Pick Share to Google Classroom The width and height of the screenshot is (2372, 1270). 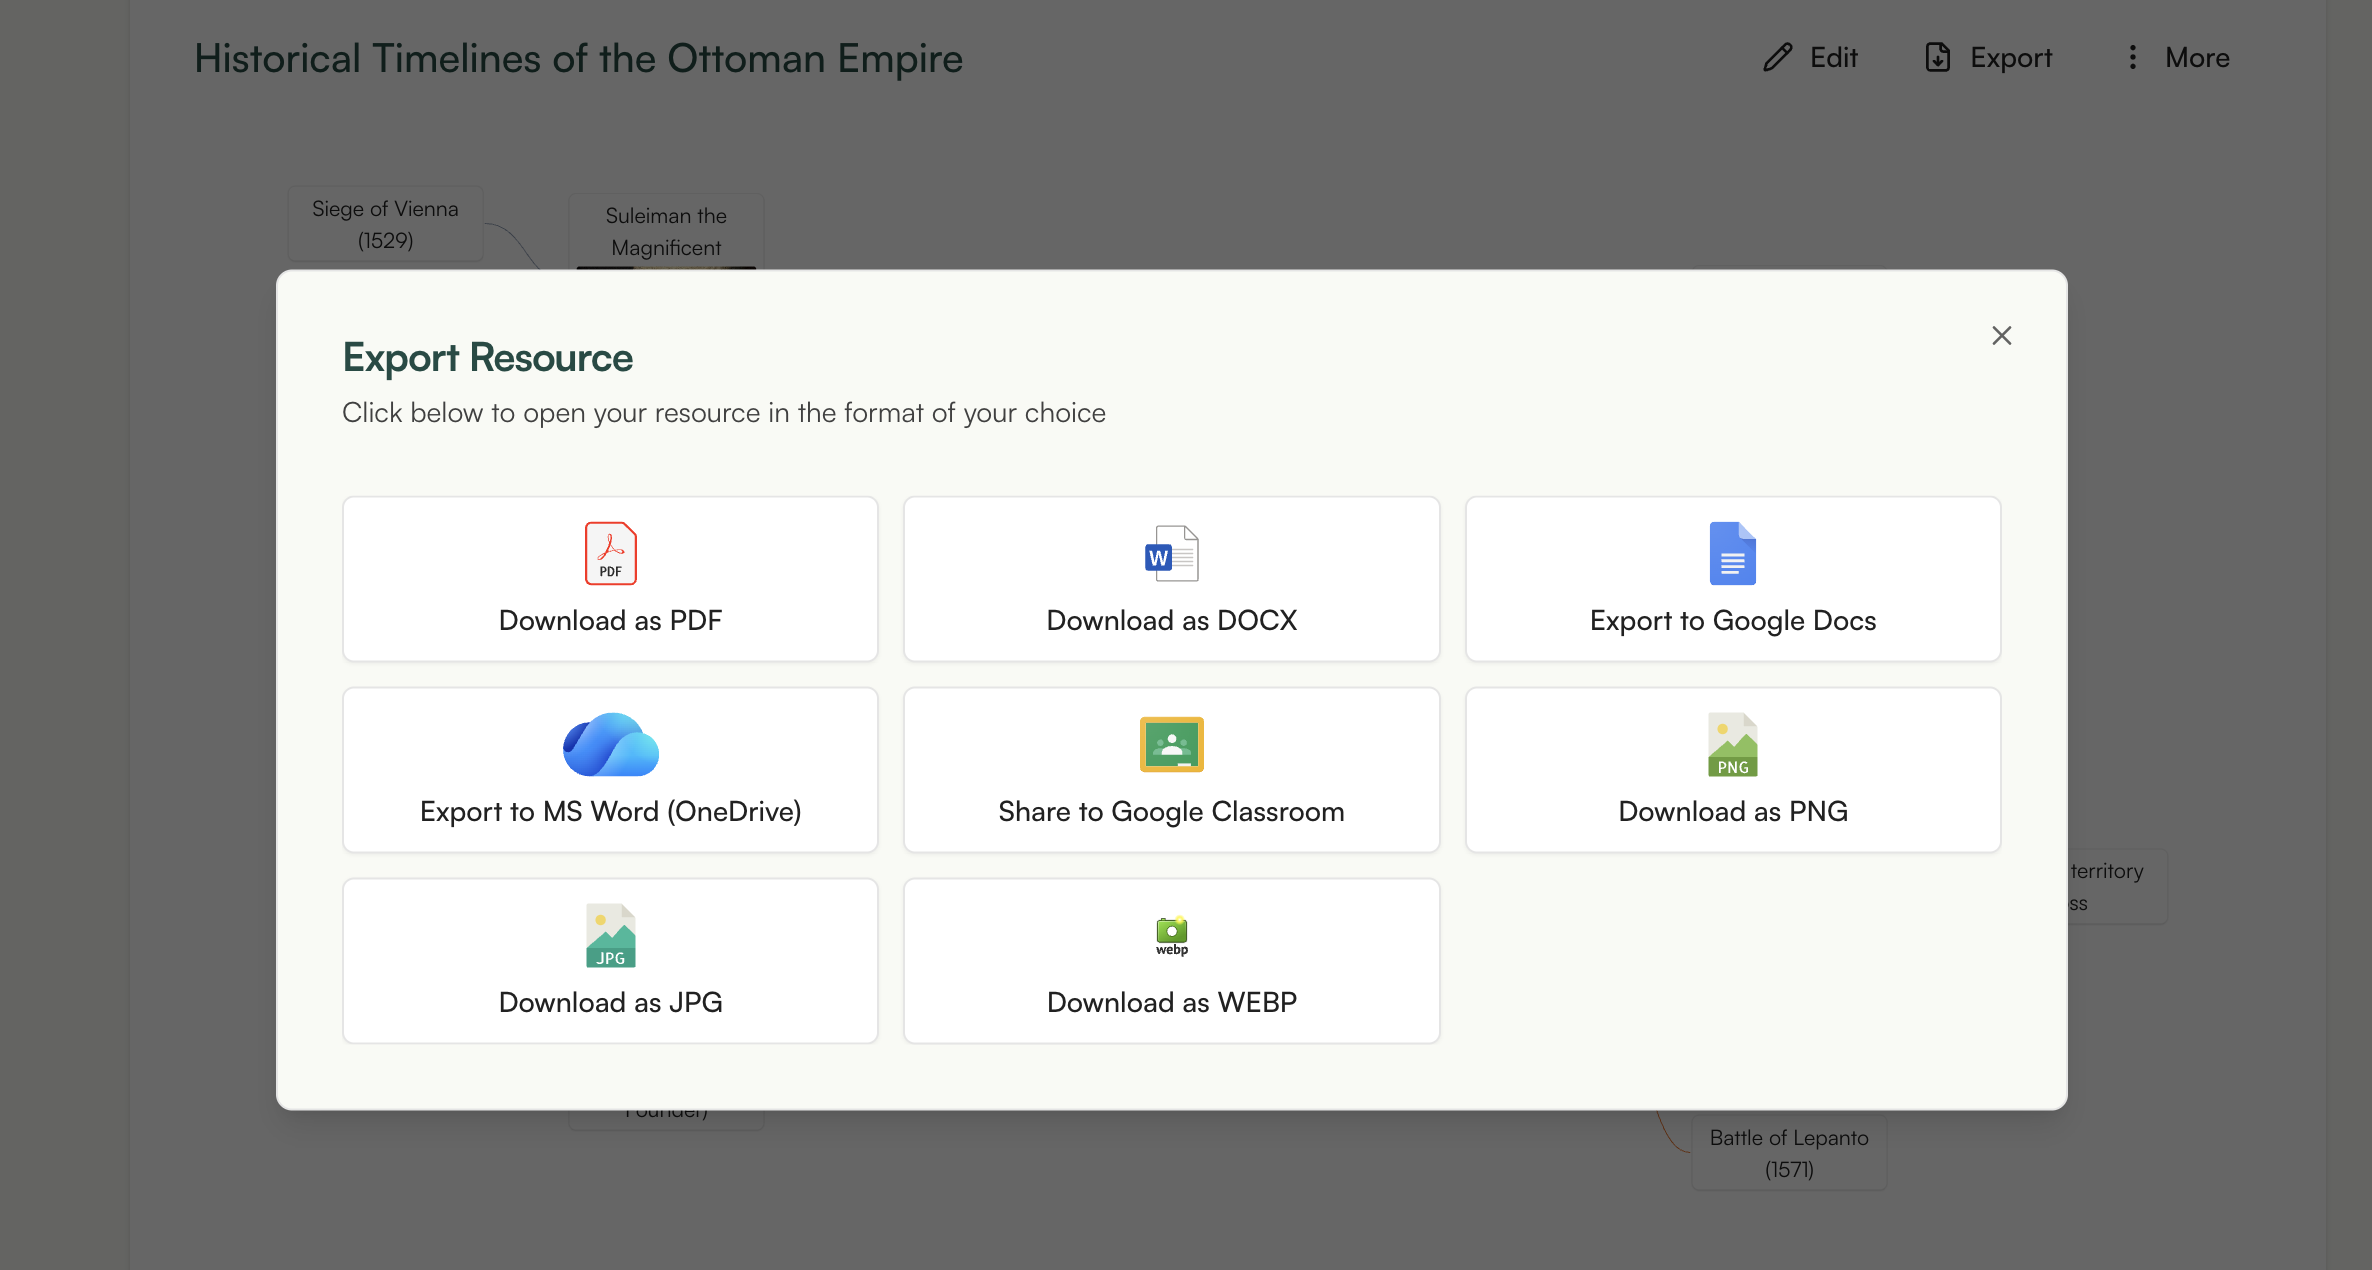1171,770
